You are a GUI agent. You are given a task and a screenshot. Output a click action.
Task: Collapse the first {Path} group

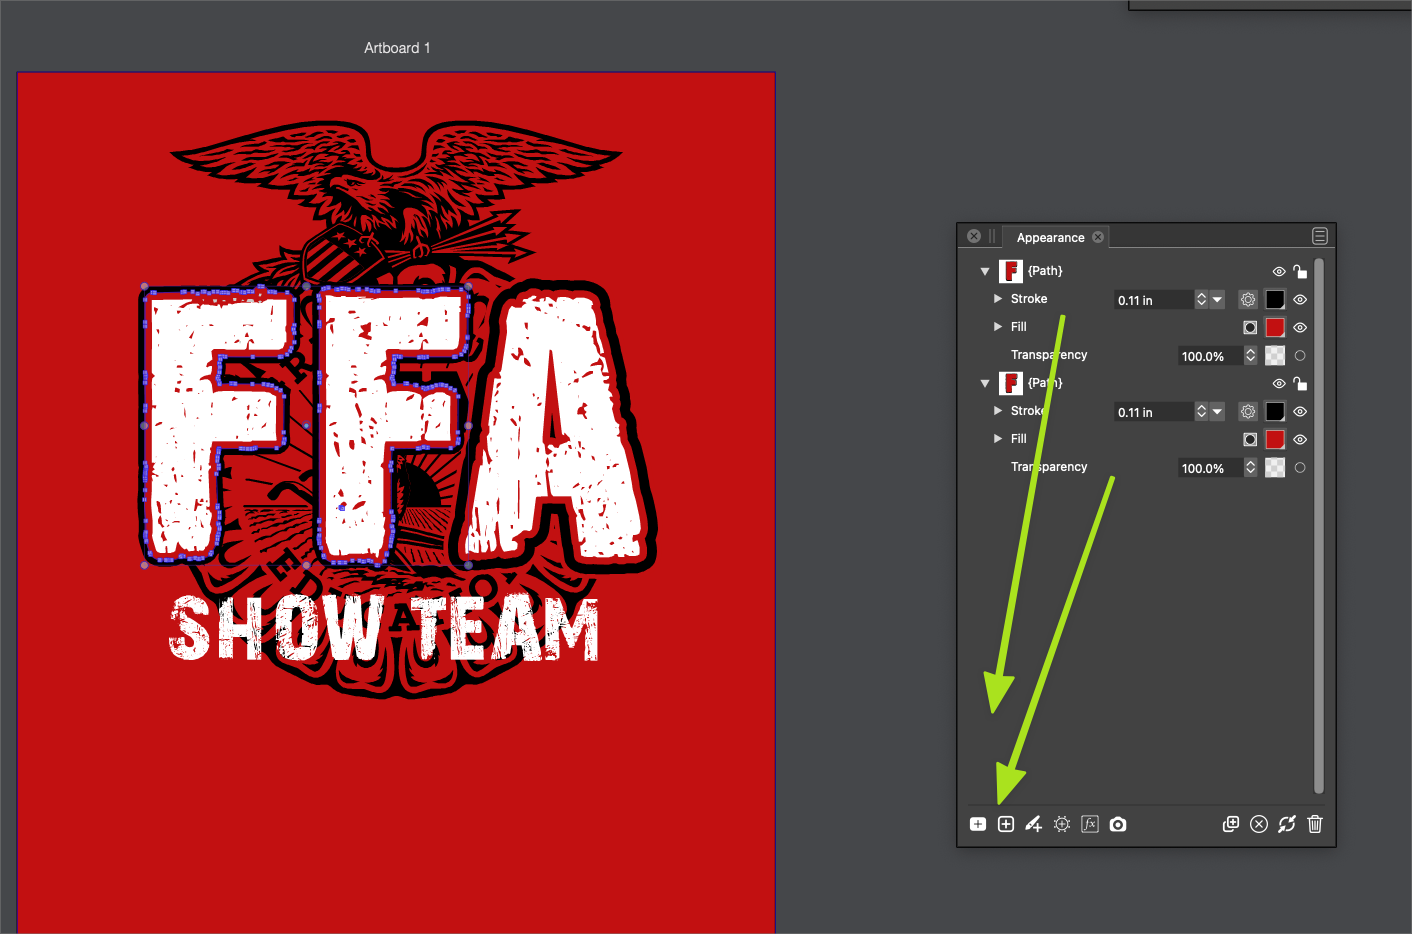pos(985,271)
